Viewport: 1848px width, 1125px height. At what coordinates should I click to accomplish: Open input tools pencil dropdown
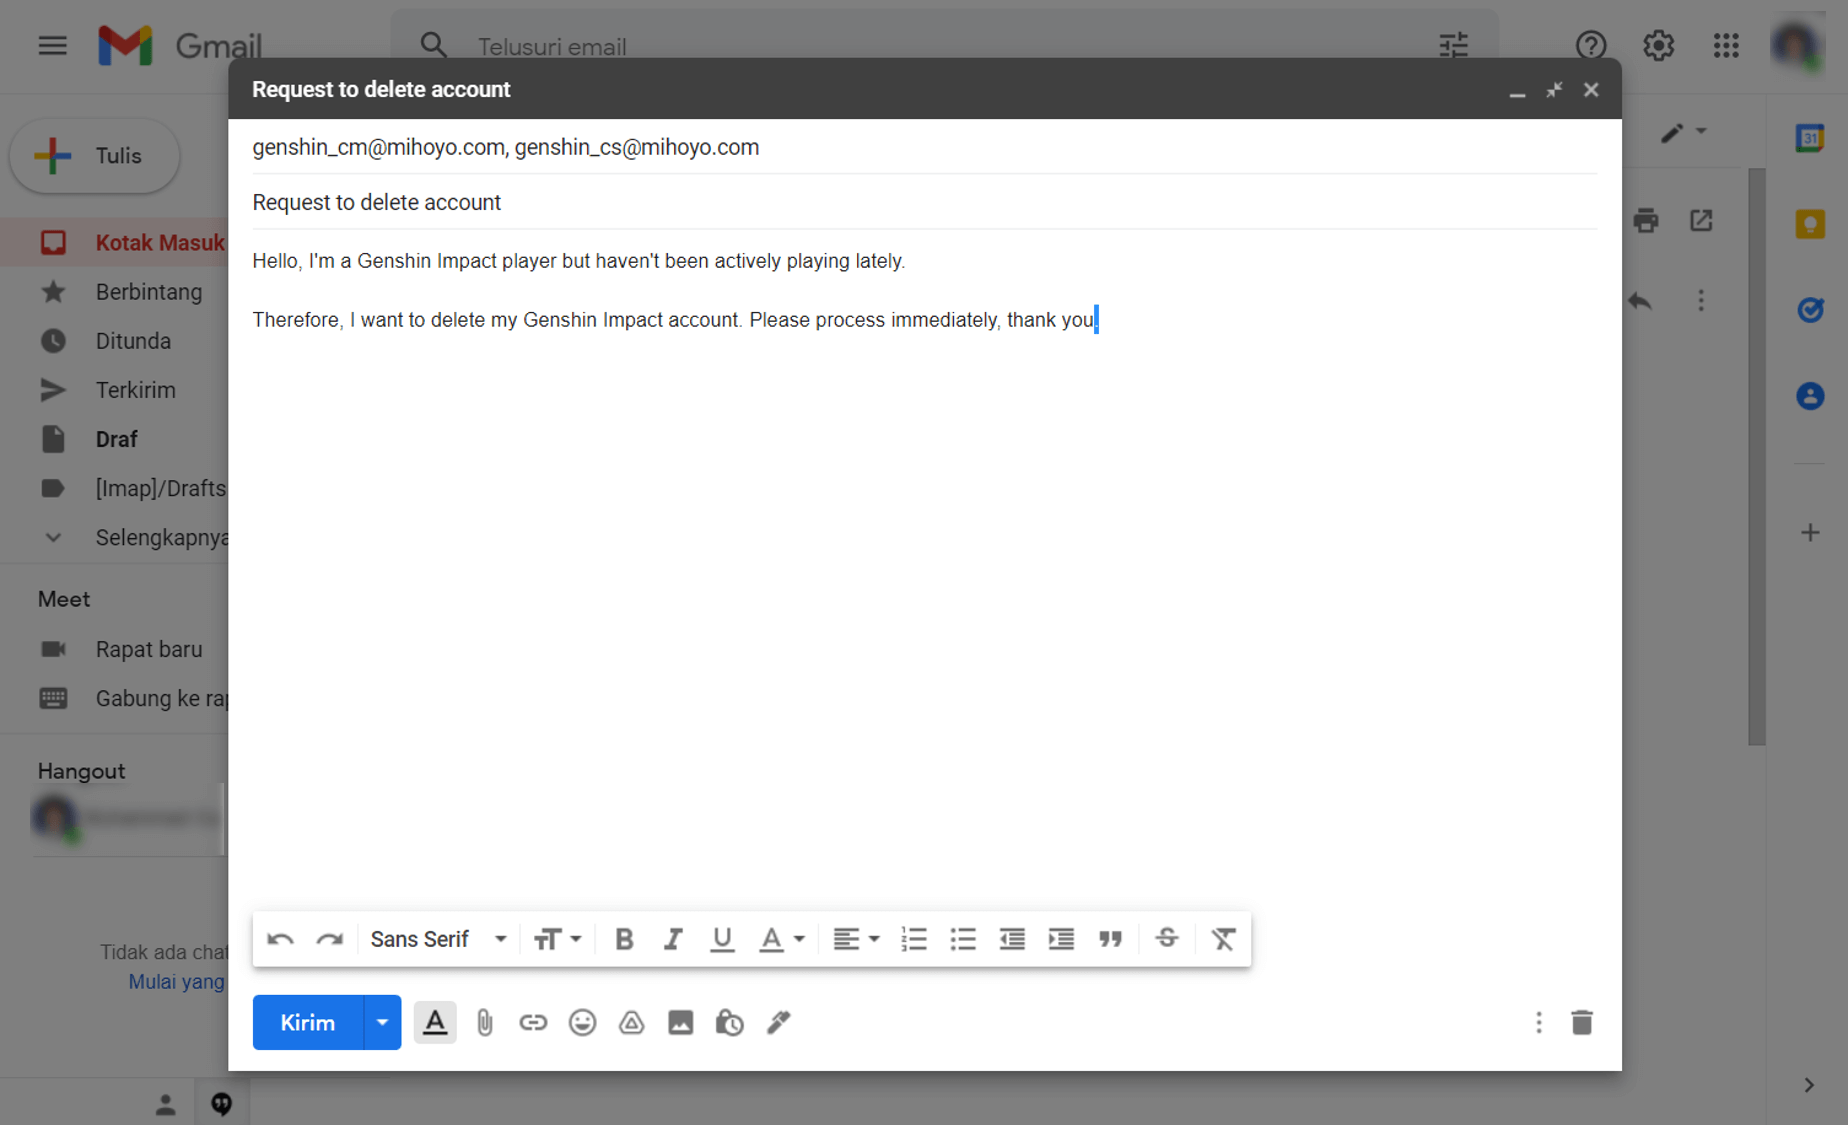[1684, 132]
